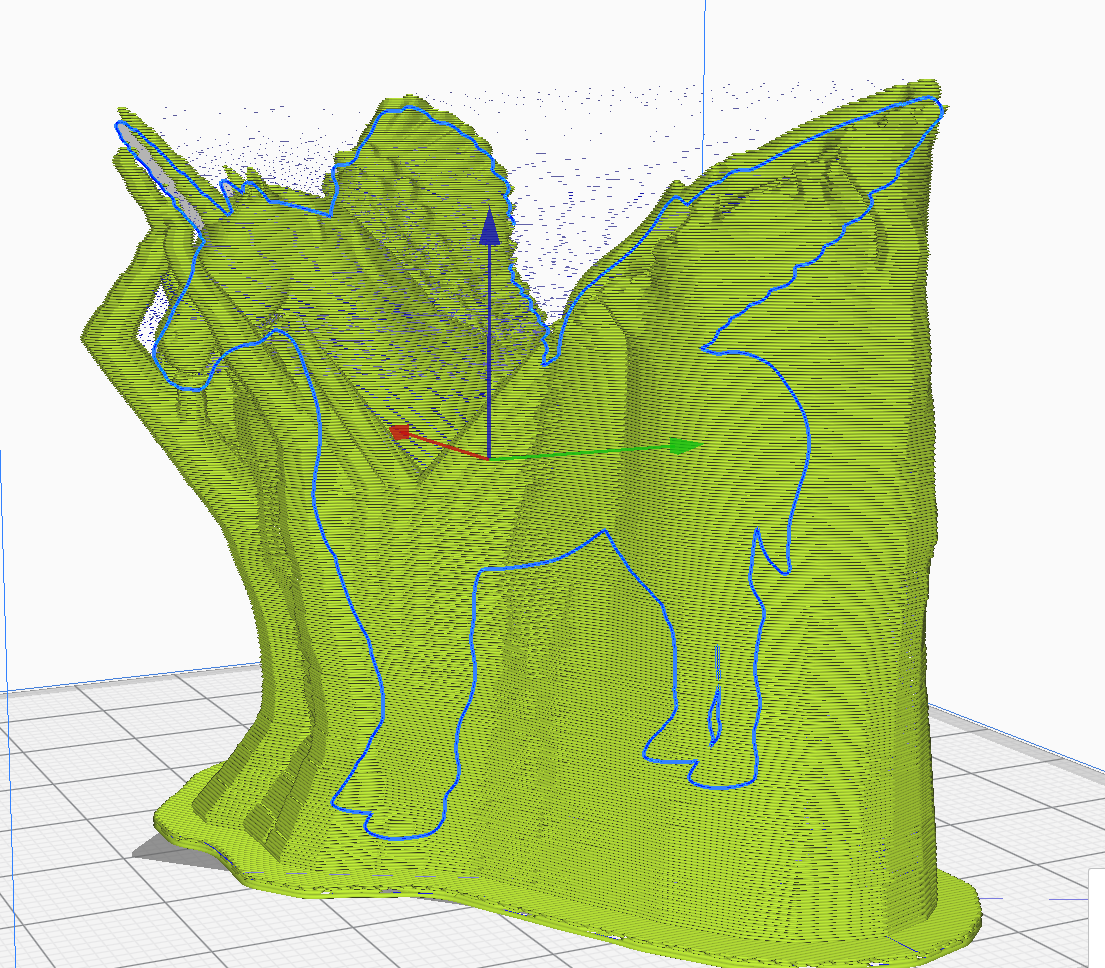This screenshot has height=968, width=1105.
Task: Click the green Y-axis arrow head
Action: 683,445
